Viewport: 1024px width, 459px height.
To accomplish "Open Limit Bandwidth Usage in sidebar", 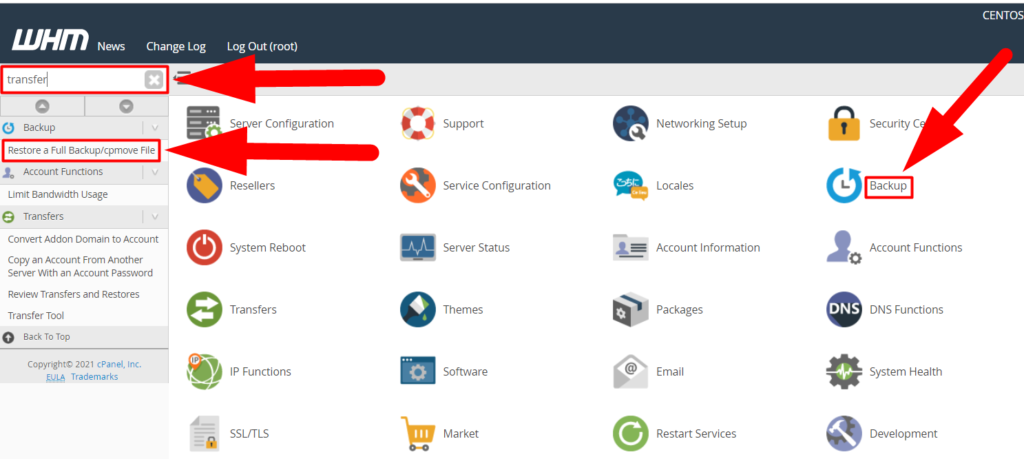I will click(58, 195).
